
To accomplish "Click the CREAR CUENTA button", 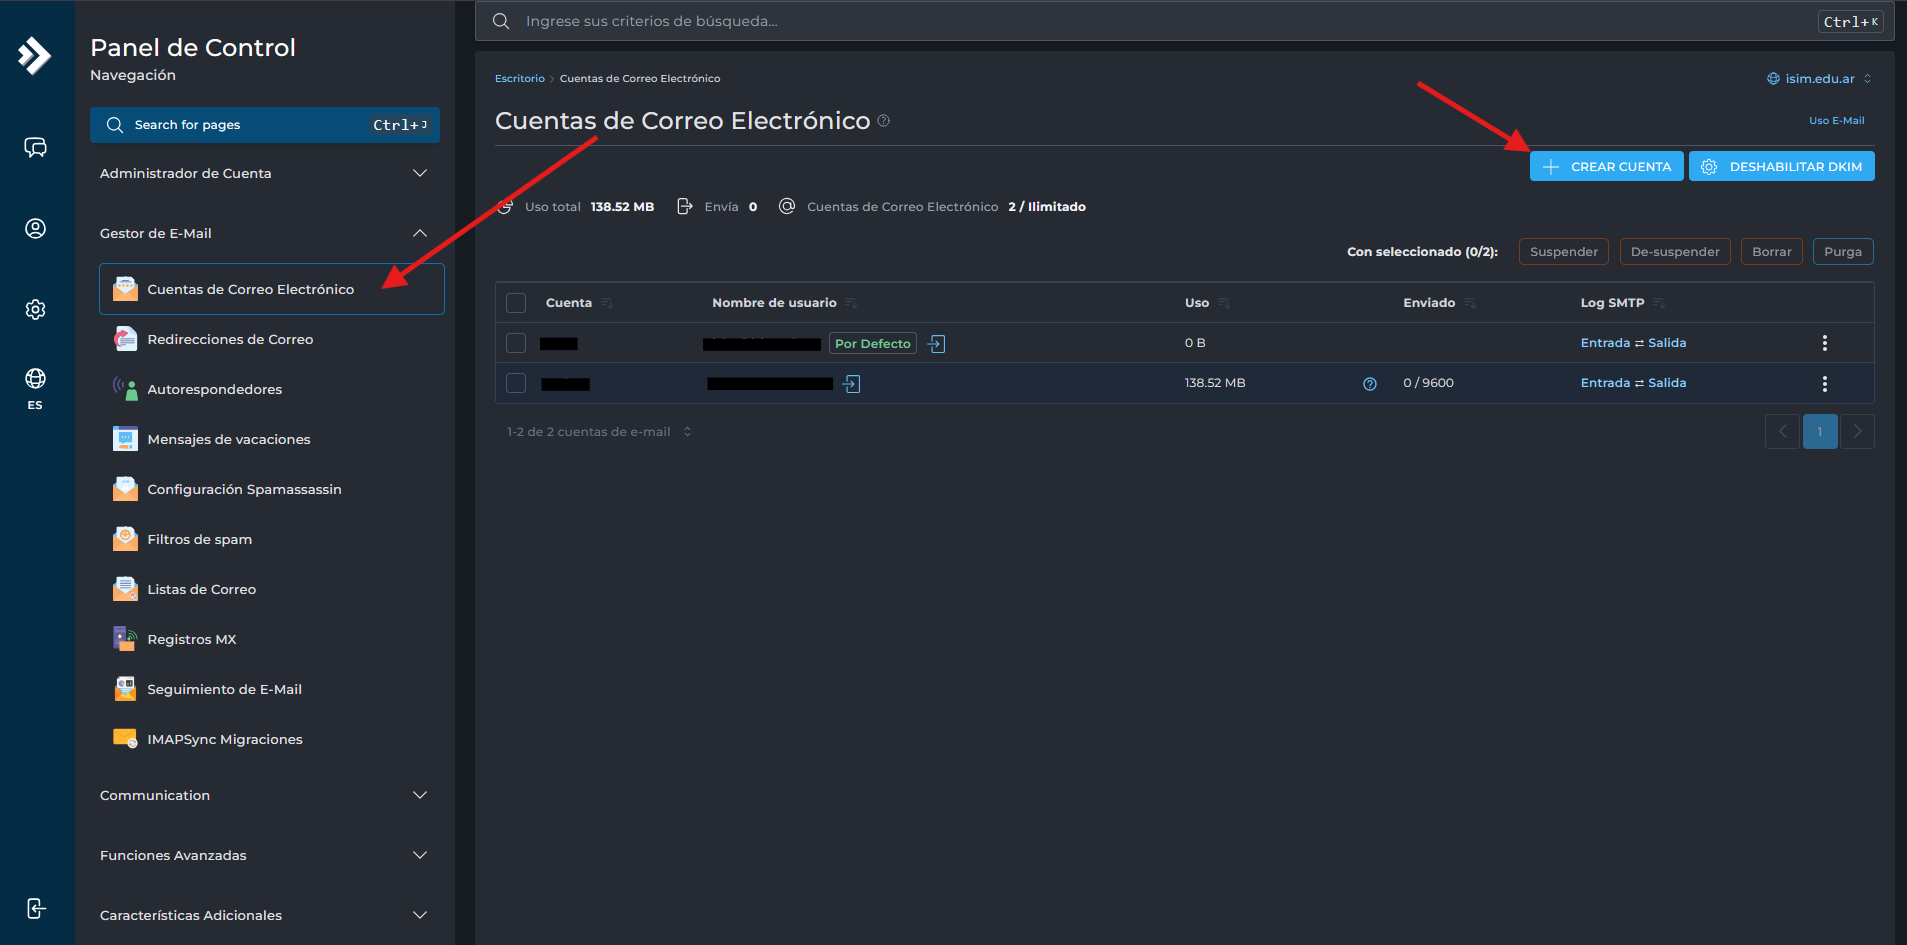I will coord(1606,167).
